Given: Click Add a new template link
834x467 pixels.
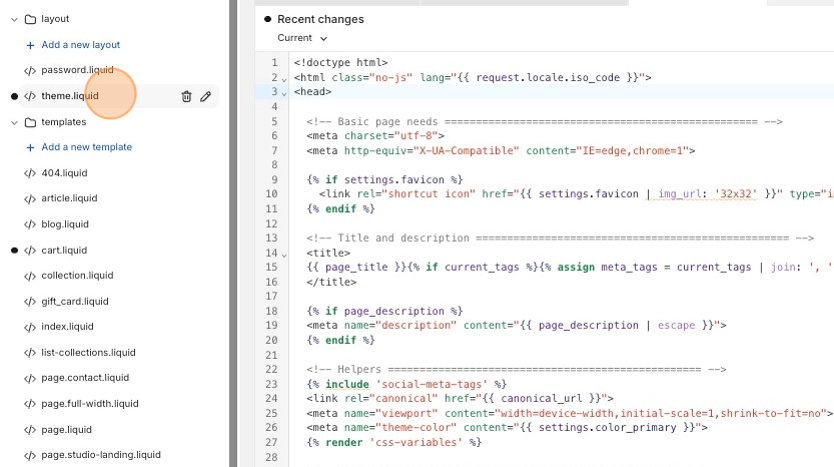Looking at the screenshot, I should pyautogui.click(x=86, y=147).
